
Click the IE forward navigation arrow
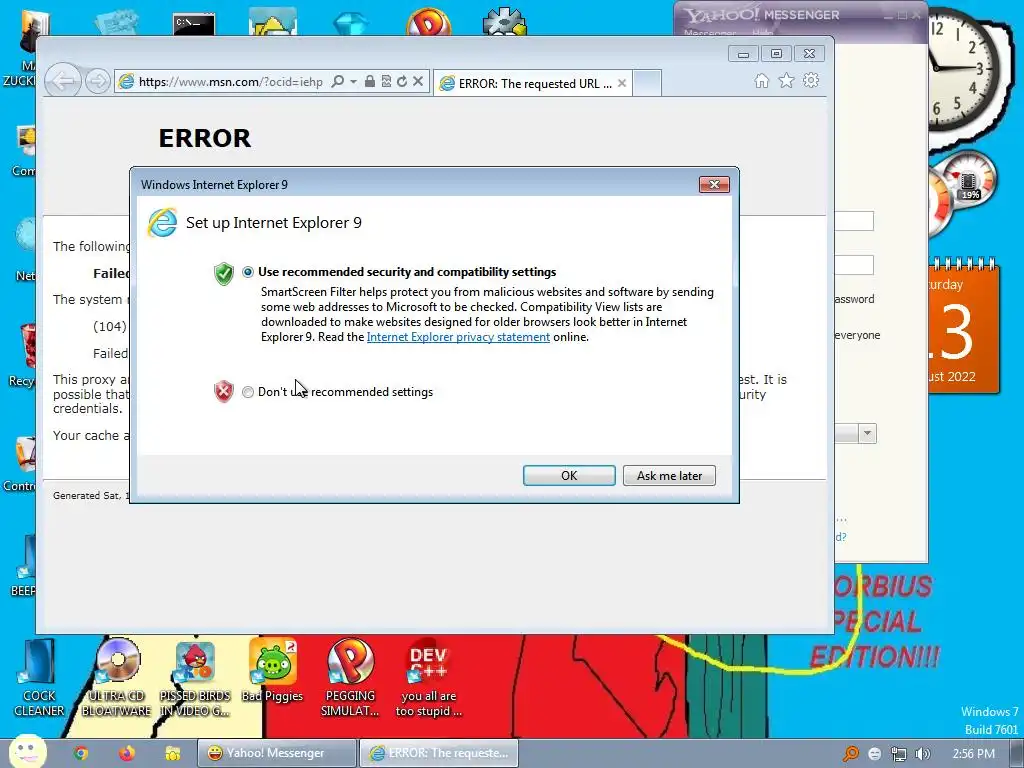click(x=97, y=82)
